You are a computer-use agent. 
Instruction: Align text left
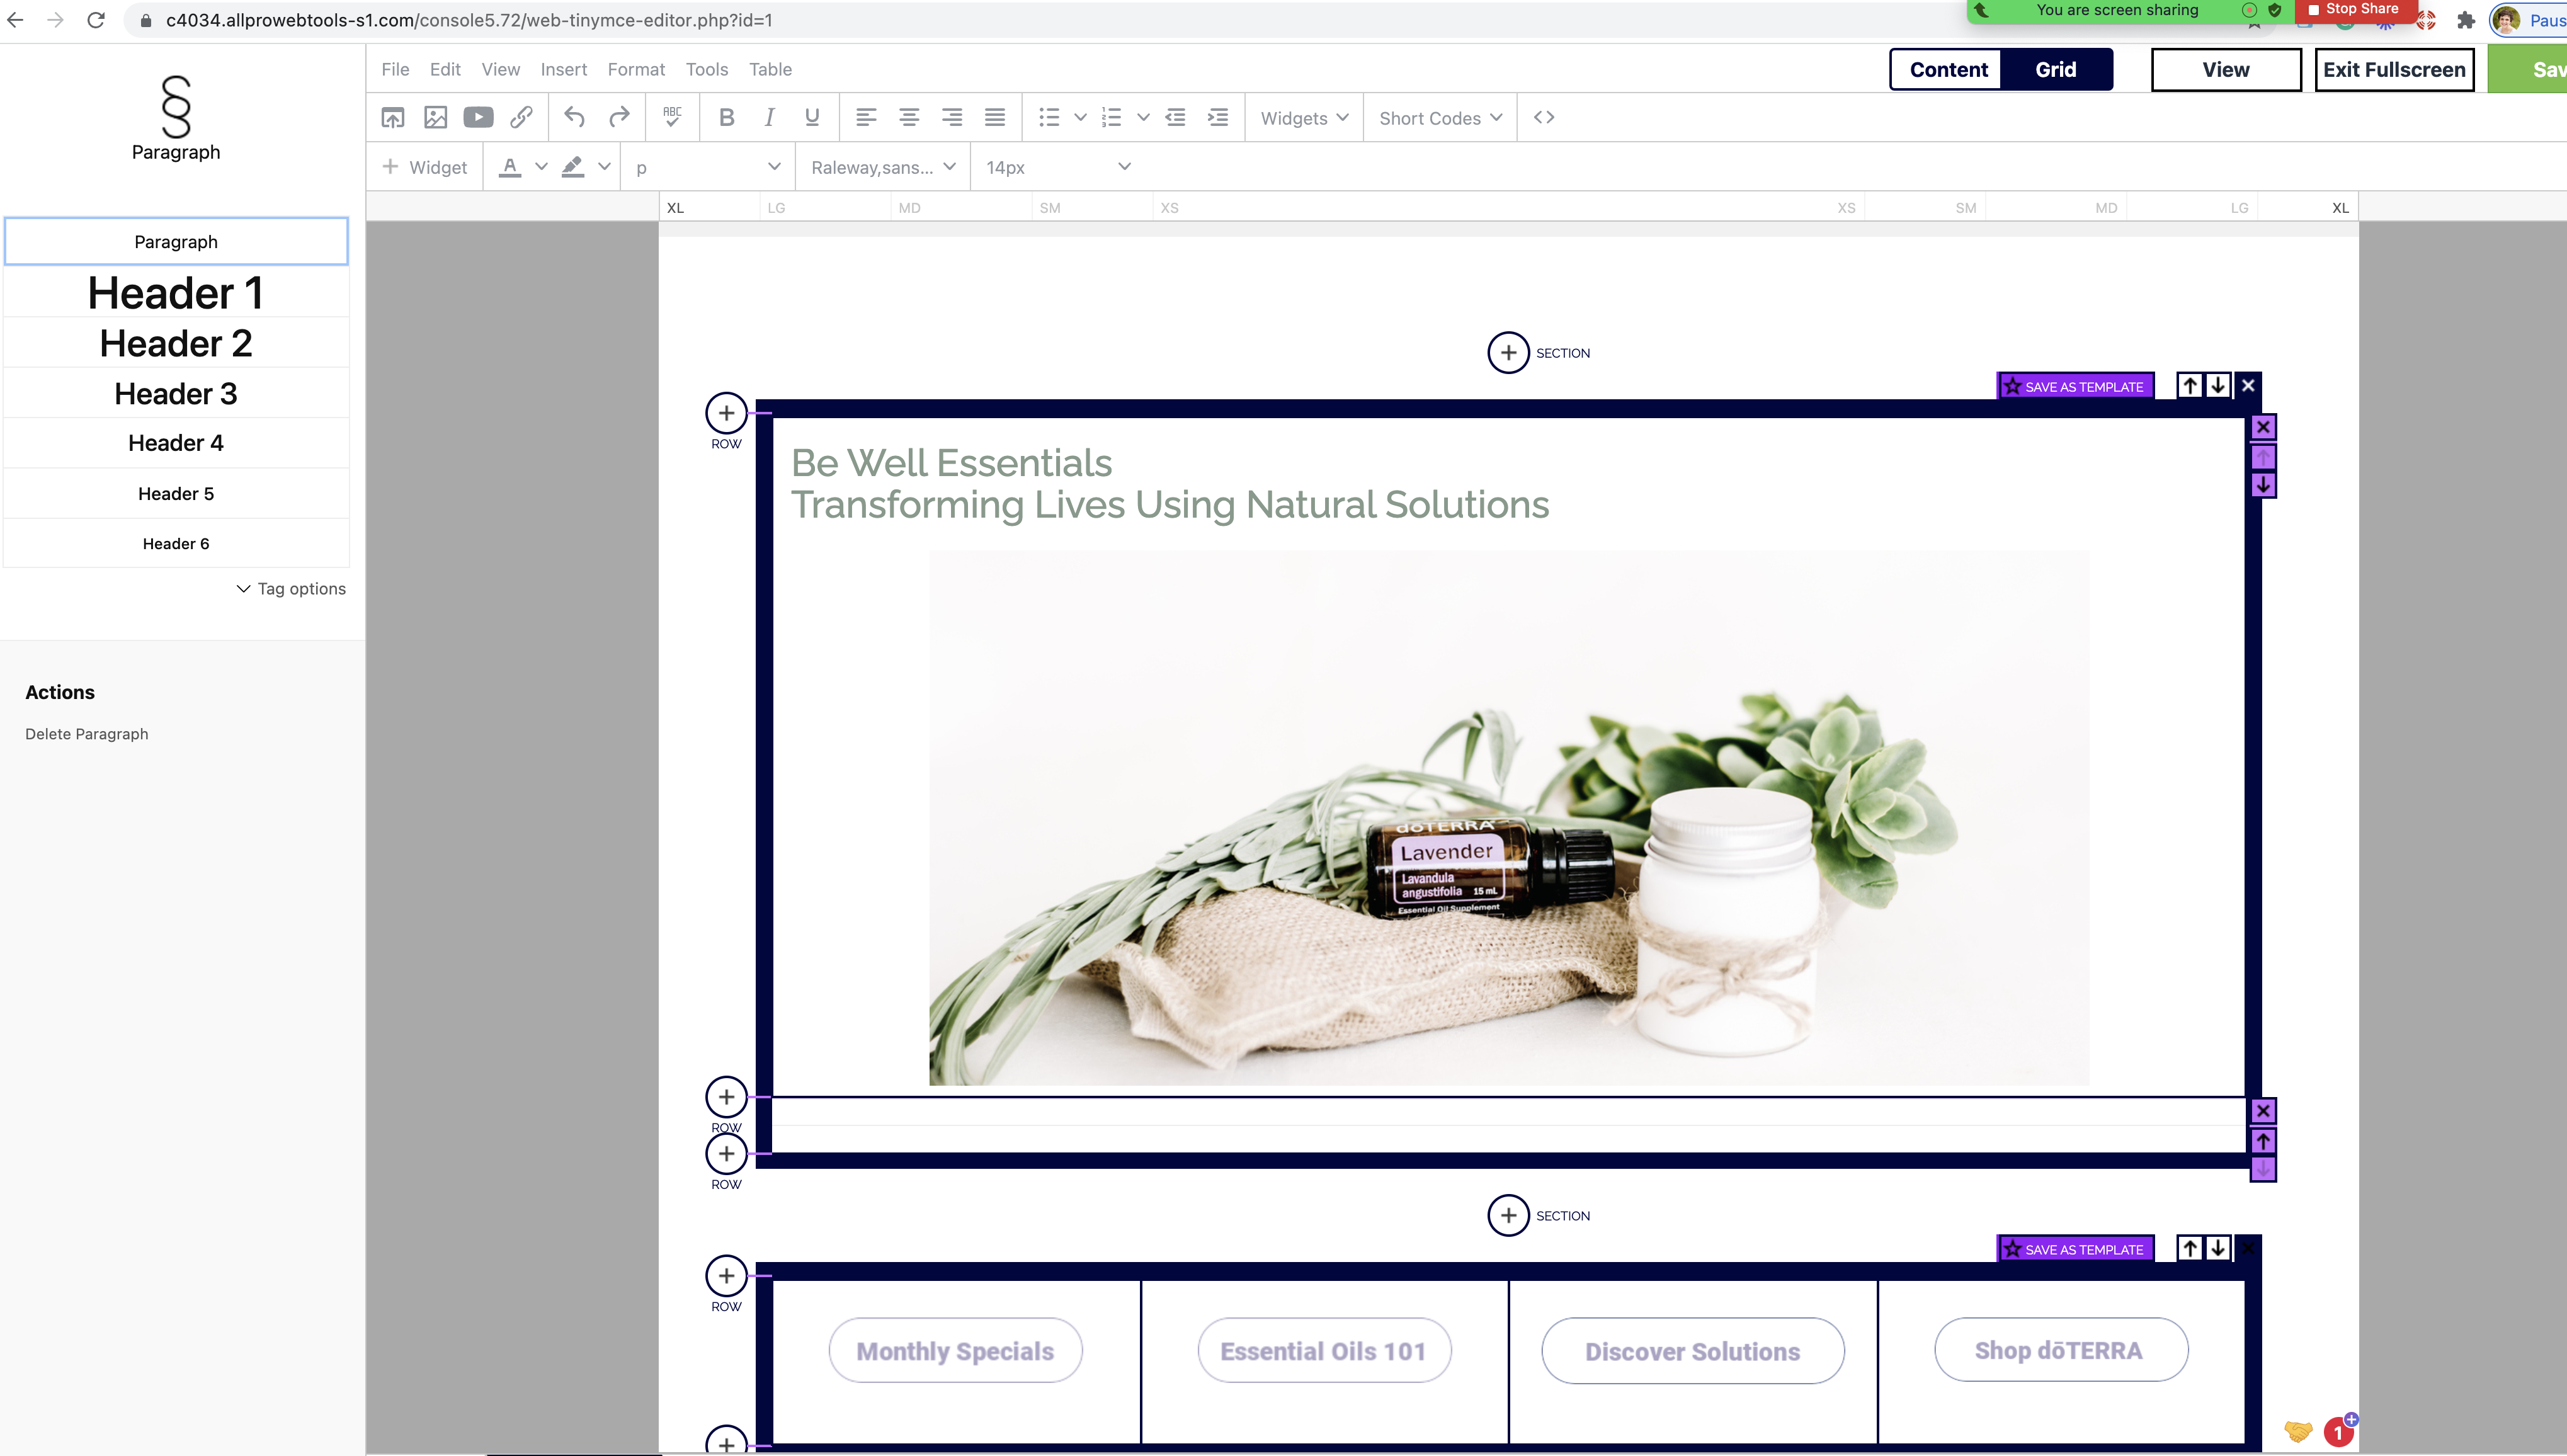point(866,118)
